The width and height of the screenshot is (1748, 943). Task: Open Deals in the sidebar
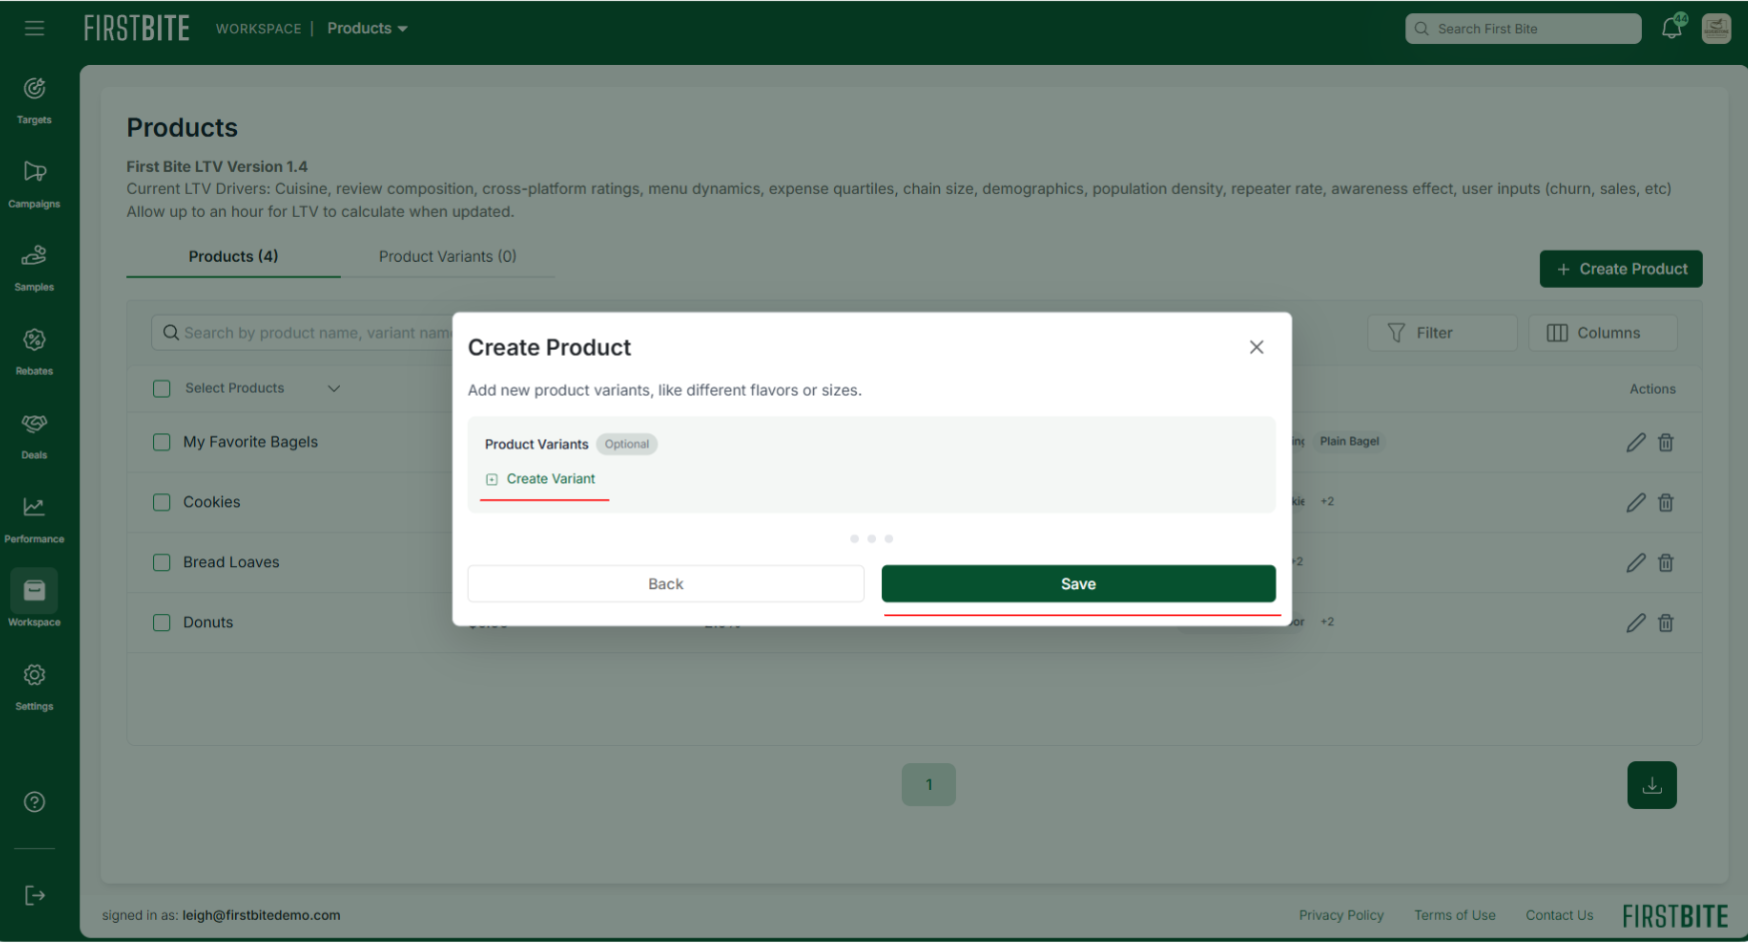click(34, 436)
